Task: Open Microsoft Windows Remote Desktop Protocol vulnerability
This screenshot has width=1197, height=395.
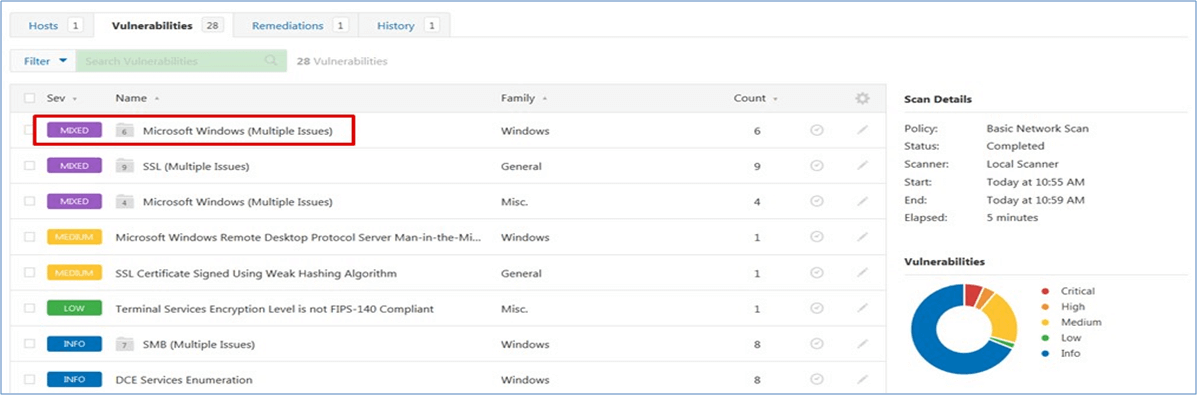Action: click(x=298, y=237)
